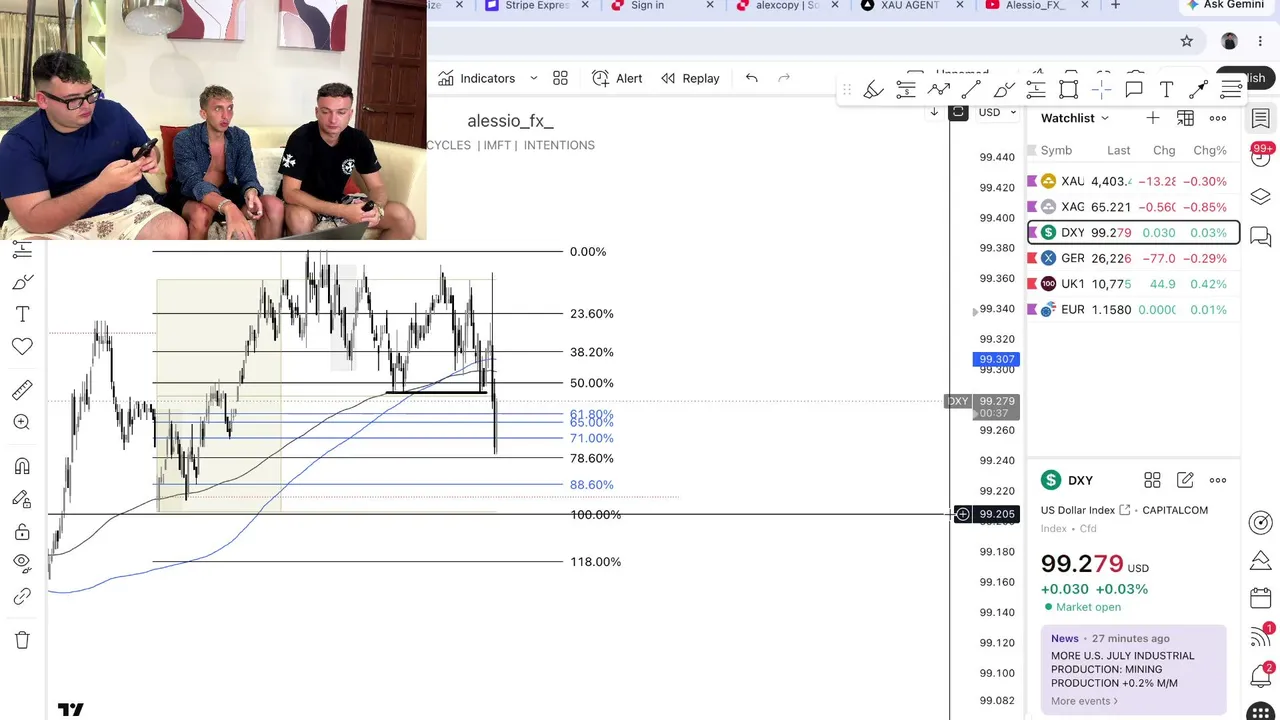Open the chats panel

[1260, 237]
